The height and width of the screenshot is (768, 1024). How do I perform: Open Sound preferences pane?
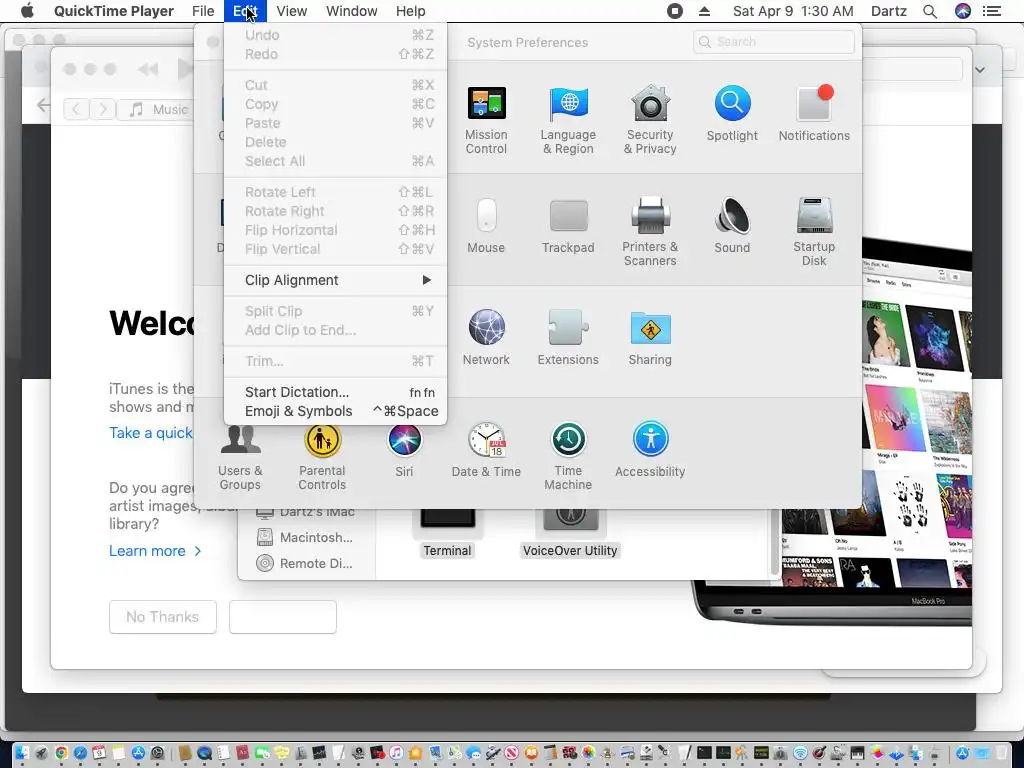tap(732, 226)
